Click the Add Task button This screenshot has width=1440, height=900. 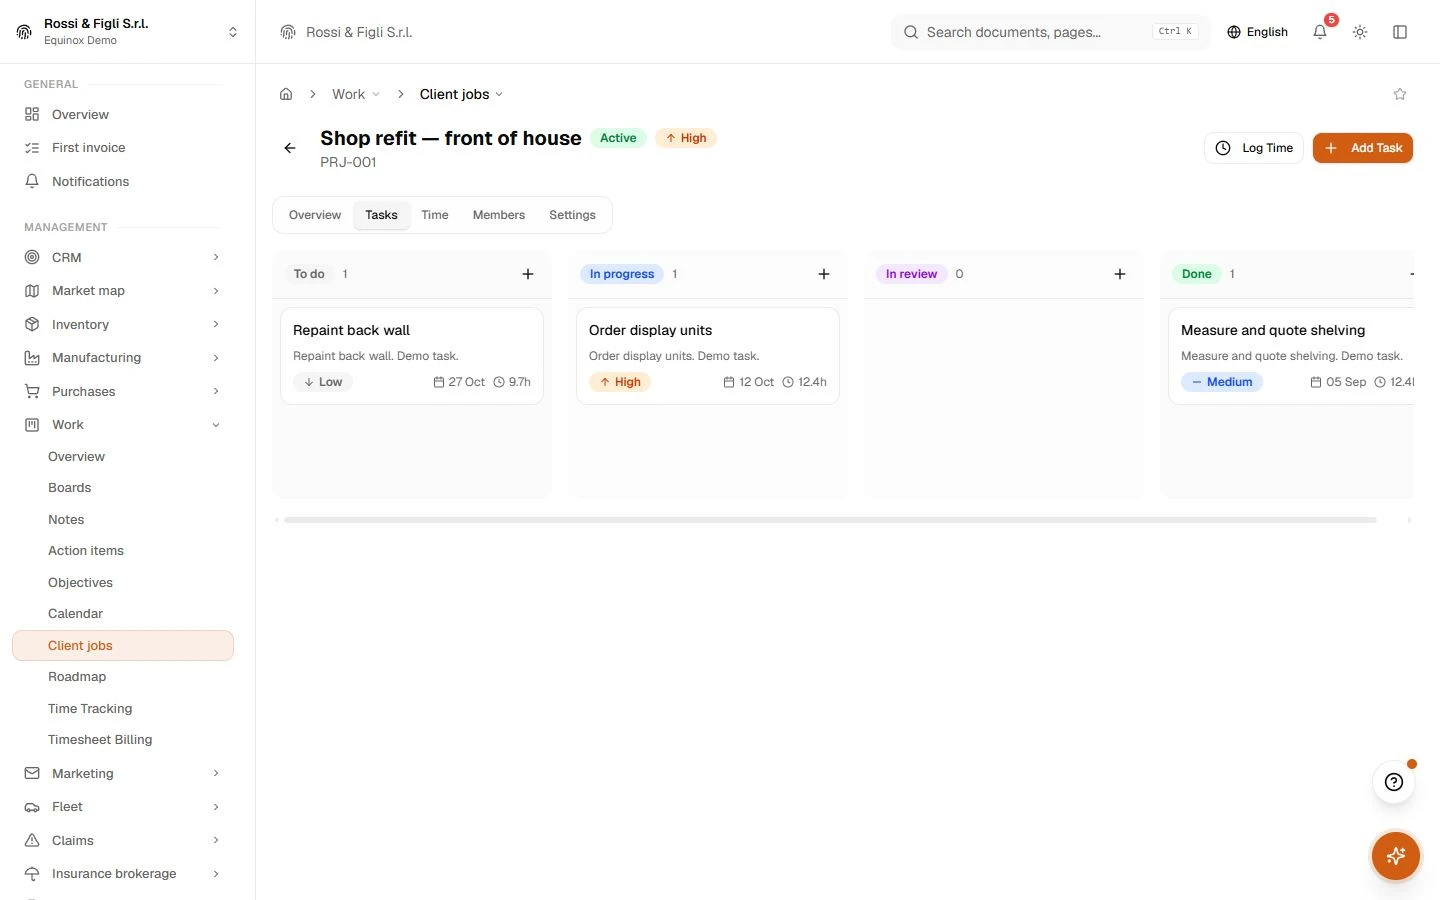click(x=1363, y=148)
